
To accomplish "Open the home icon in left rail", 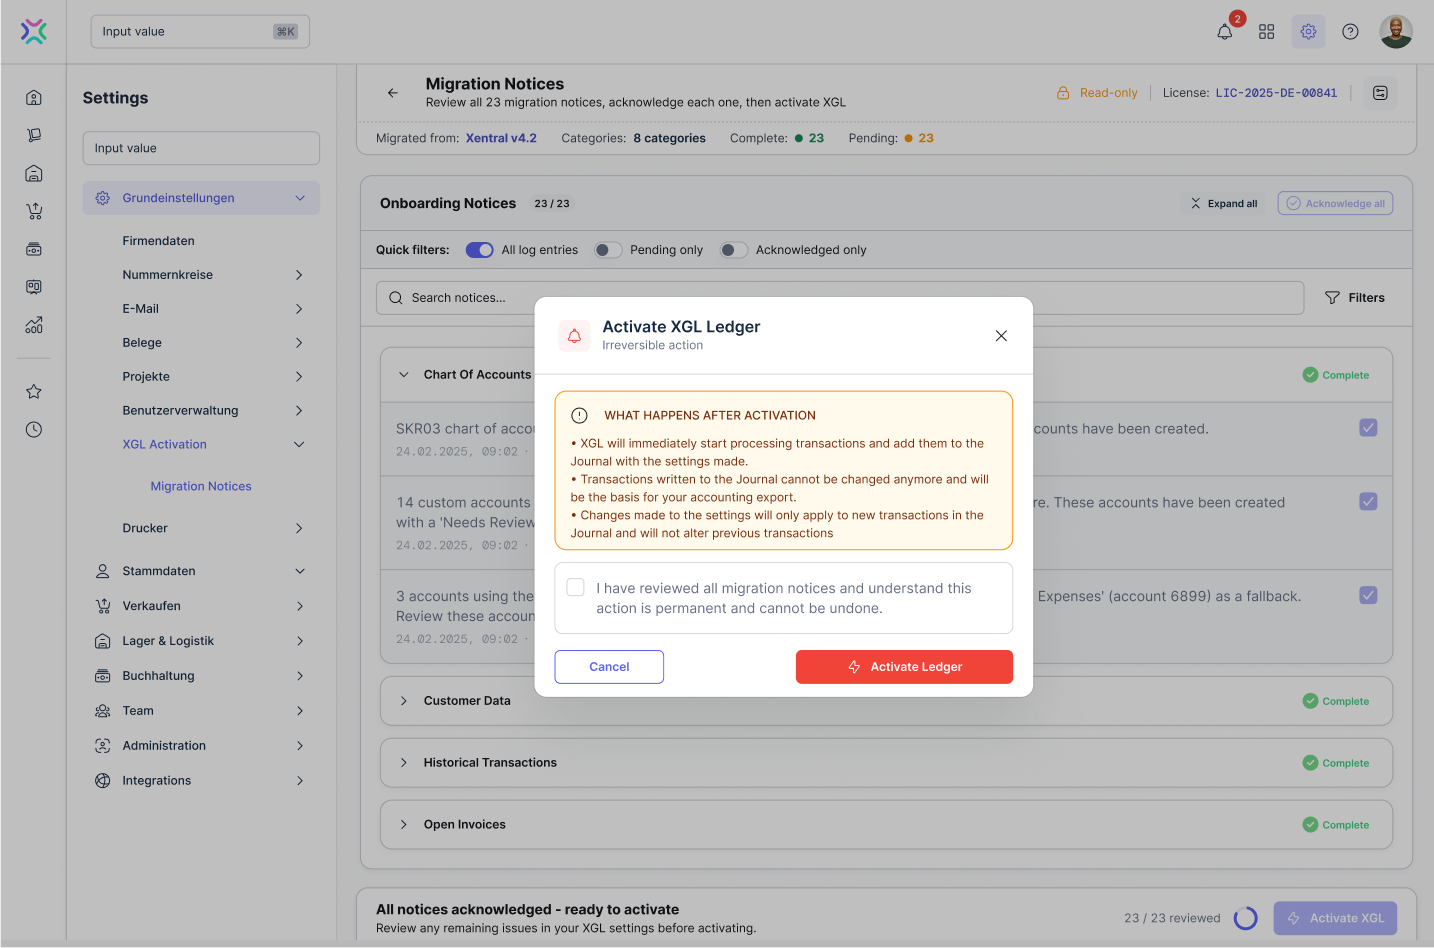I will coord(34,97).
